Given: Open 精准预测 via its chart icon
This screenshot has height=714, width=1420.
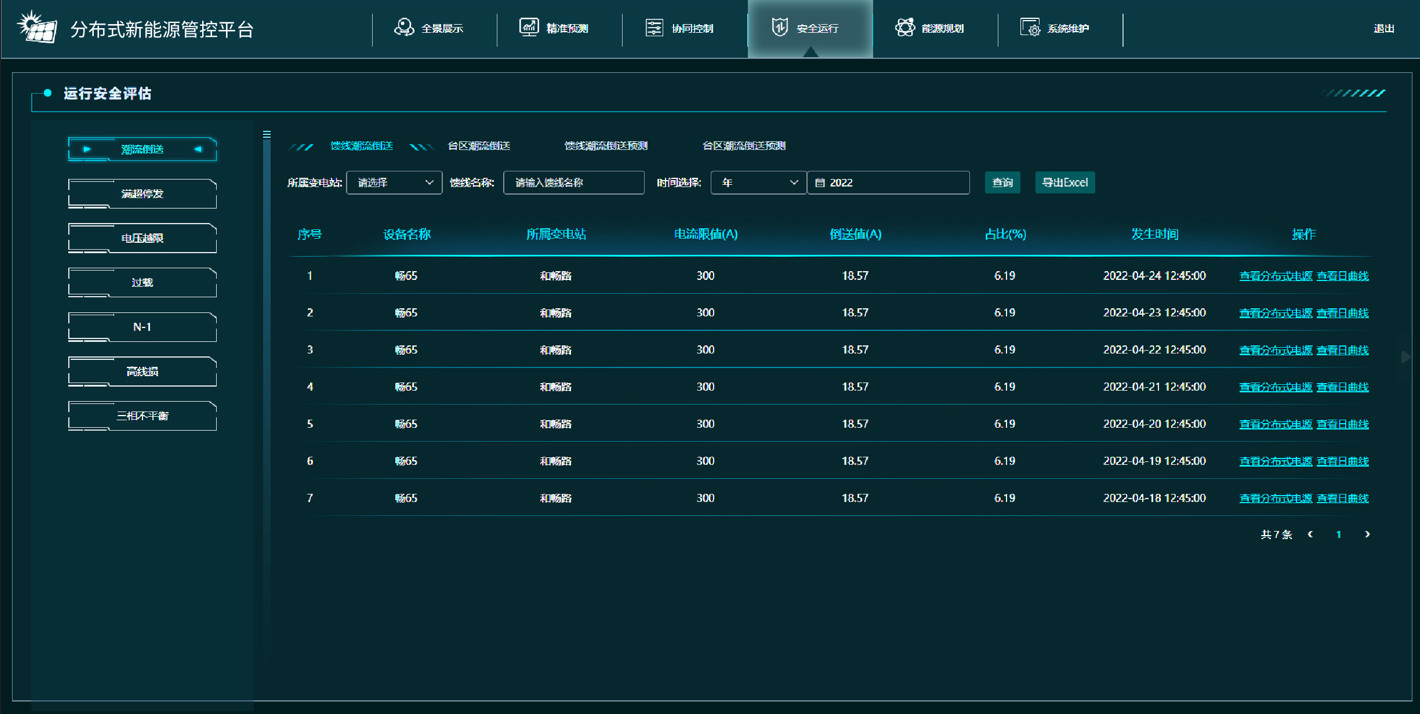Looking at the screenshot, I should point(529,28).
